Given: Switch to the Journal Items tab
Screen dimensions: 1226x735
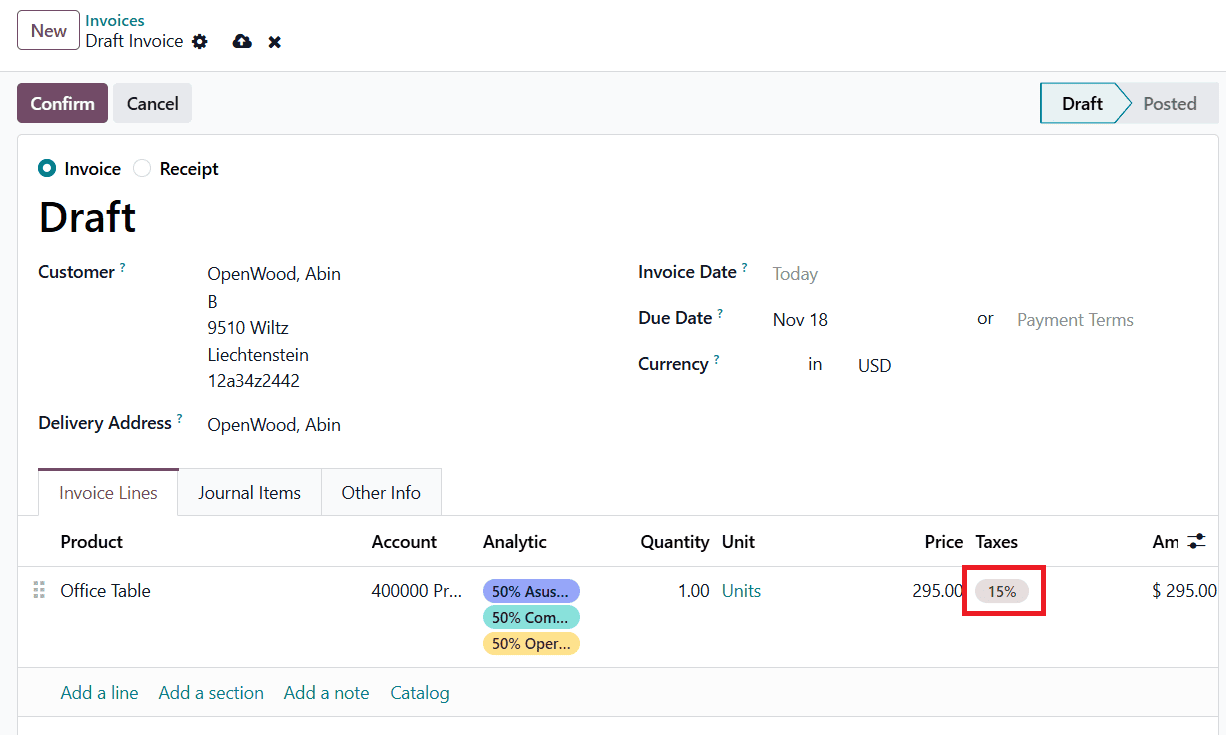Looking at the screenshot, I should 249,492.
